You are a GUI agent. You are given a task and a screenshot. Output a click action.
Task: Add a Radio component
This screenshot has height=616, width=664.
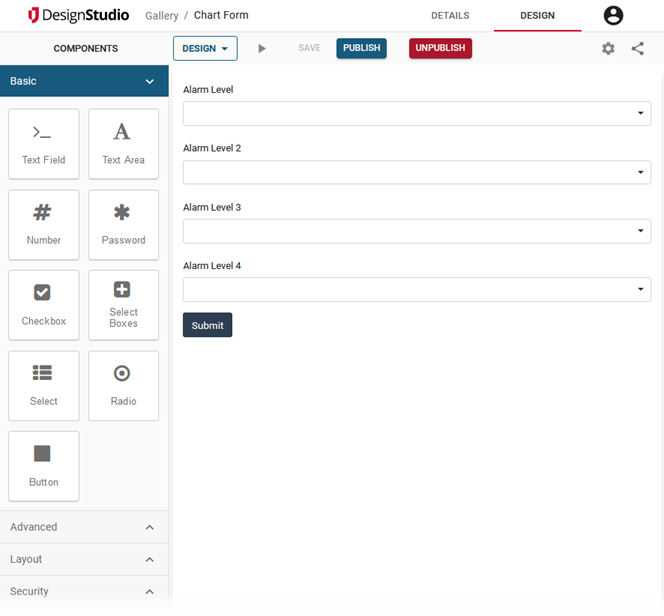123,386
